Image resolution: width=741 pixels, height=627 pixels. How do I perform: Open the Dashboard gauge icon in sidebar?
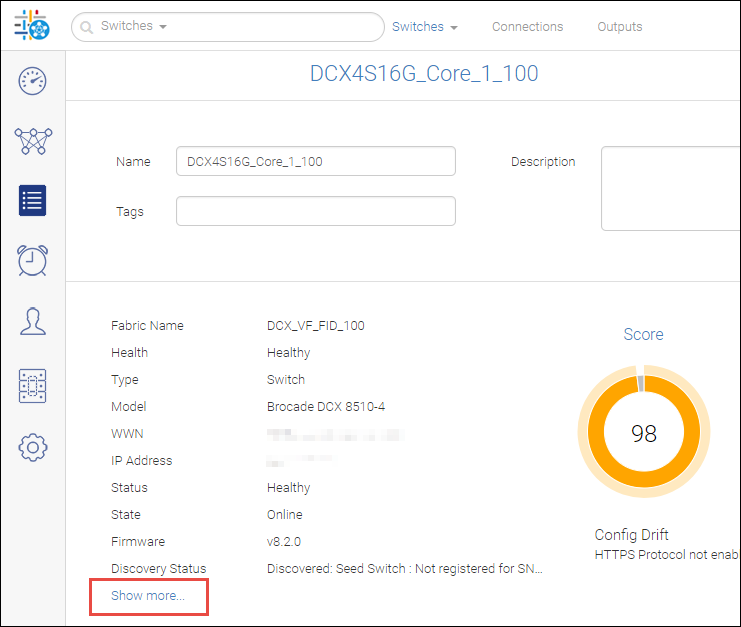click(x=33, y=81)
